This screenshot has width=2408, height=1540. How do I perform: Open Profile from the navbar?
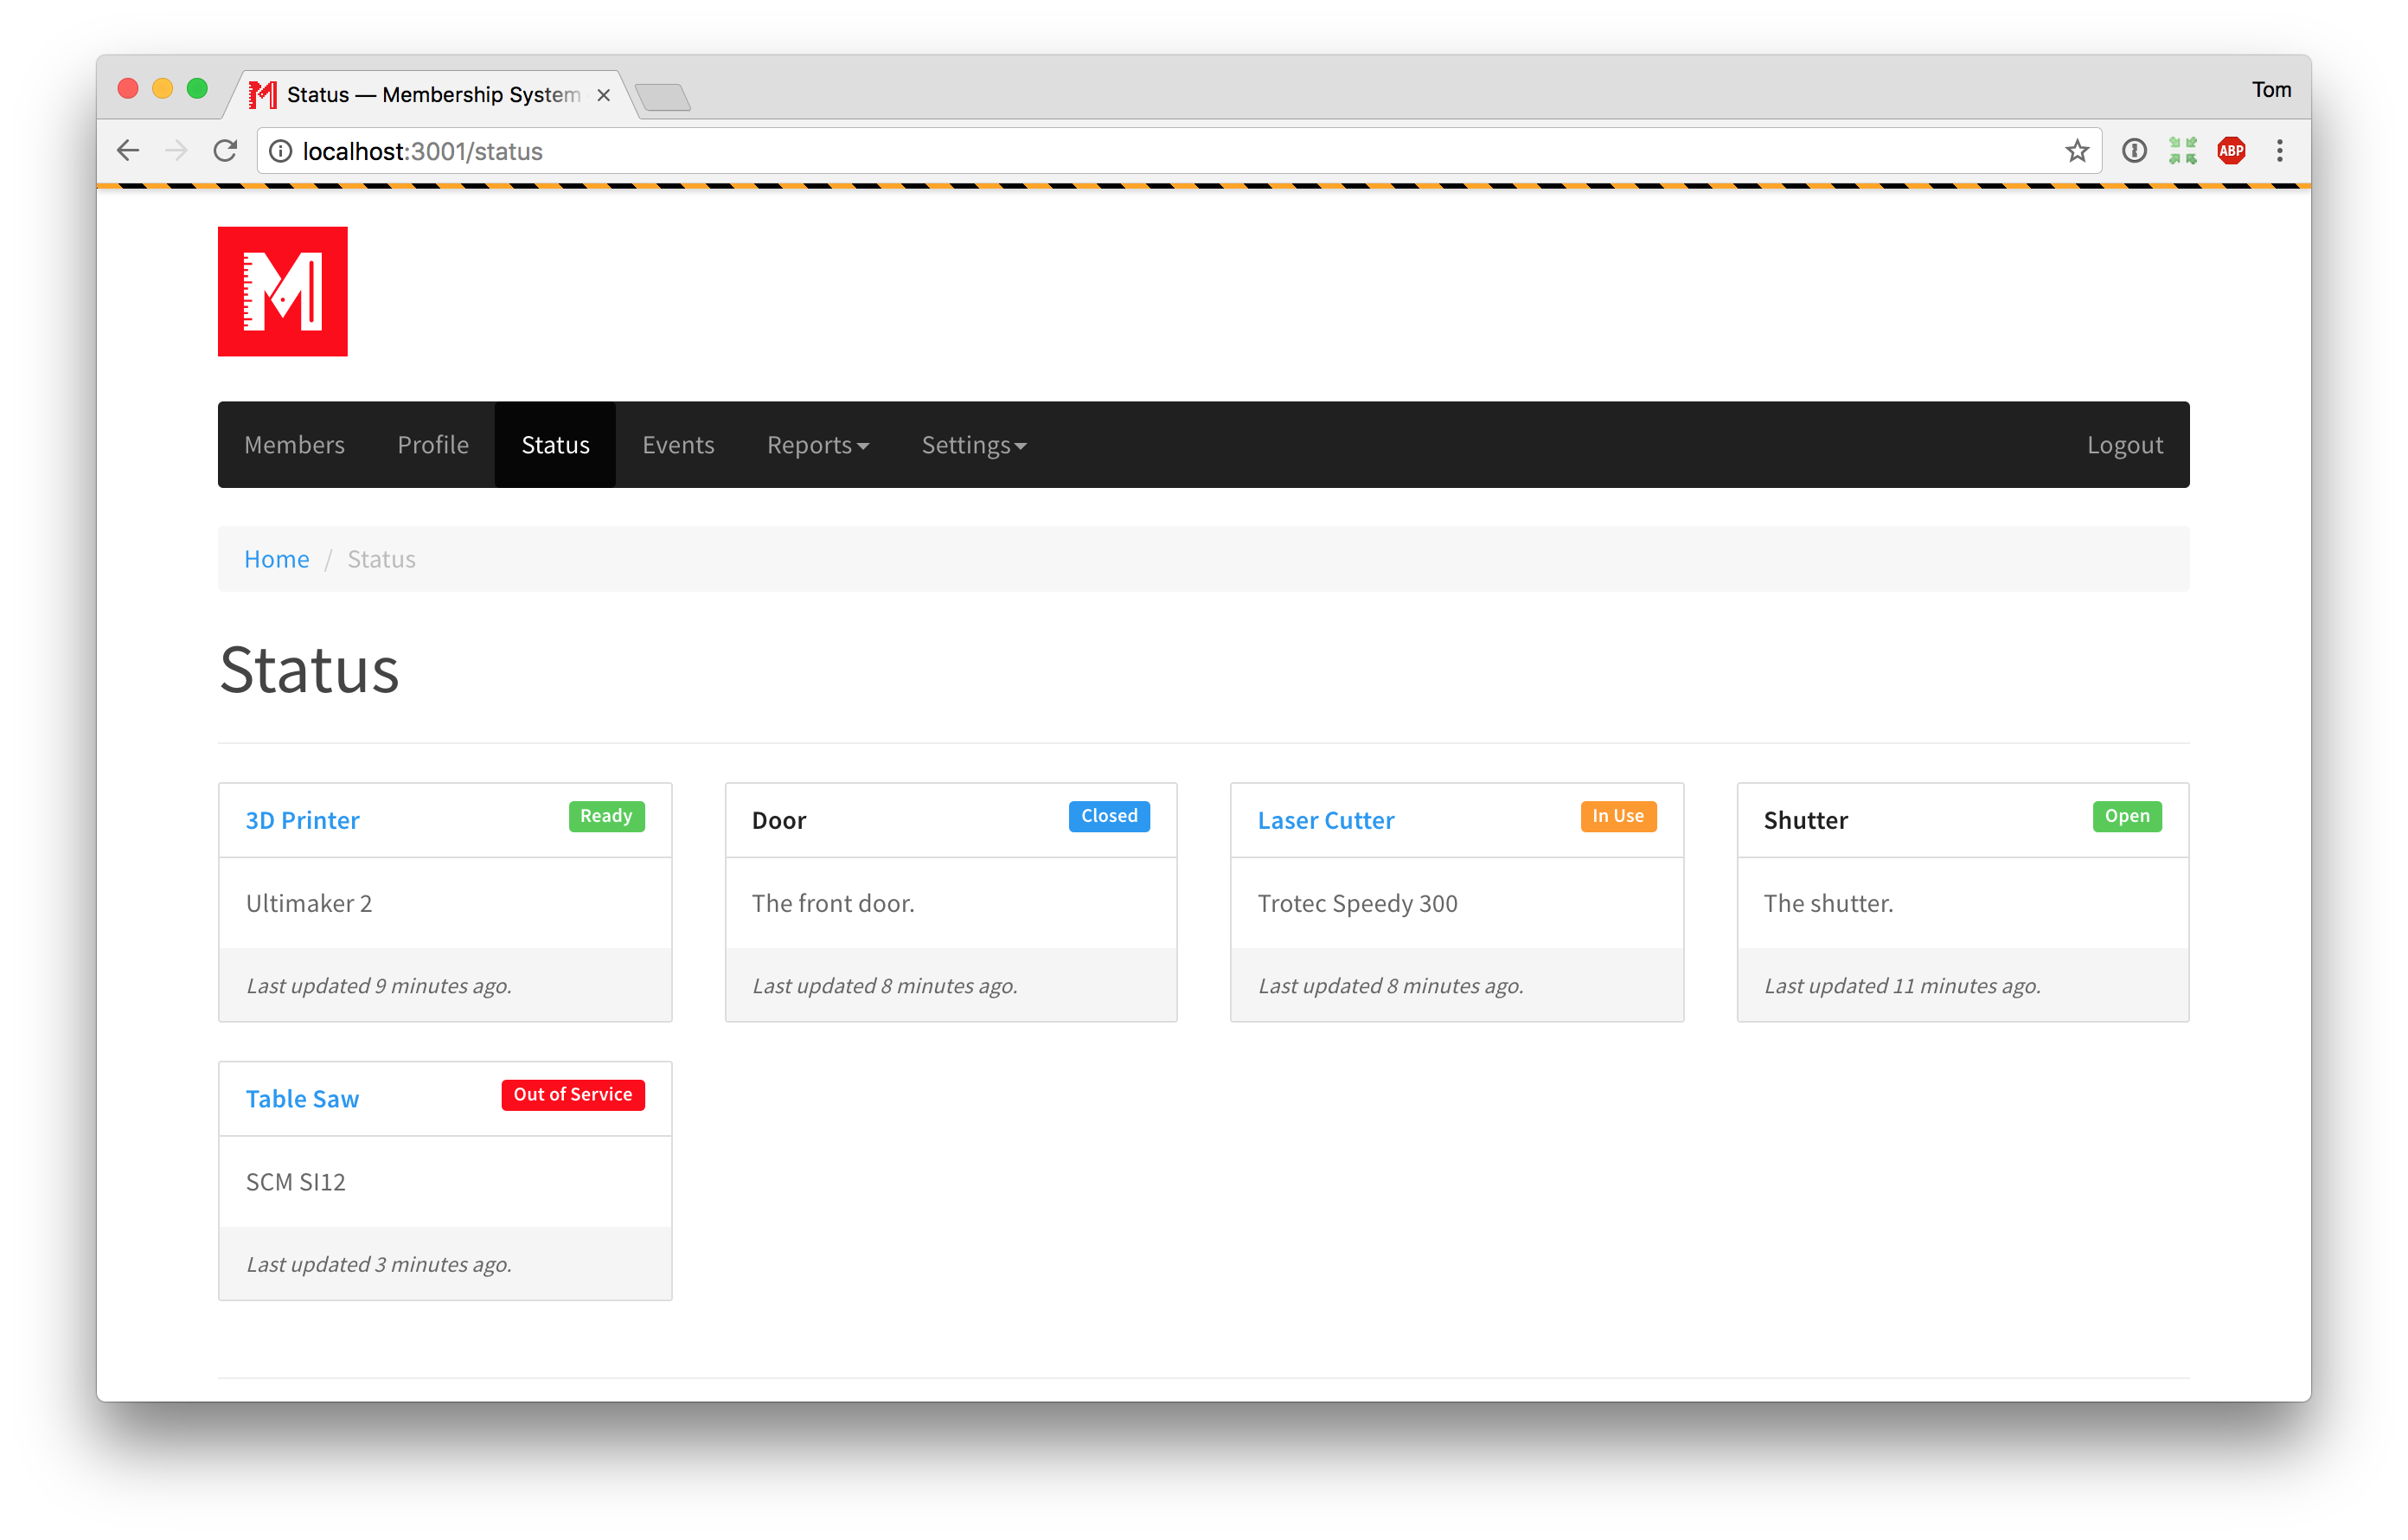click(433, 445)
